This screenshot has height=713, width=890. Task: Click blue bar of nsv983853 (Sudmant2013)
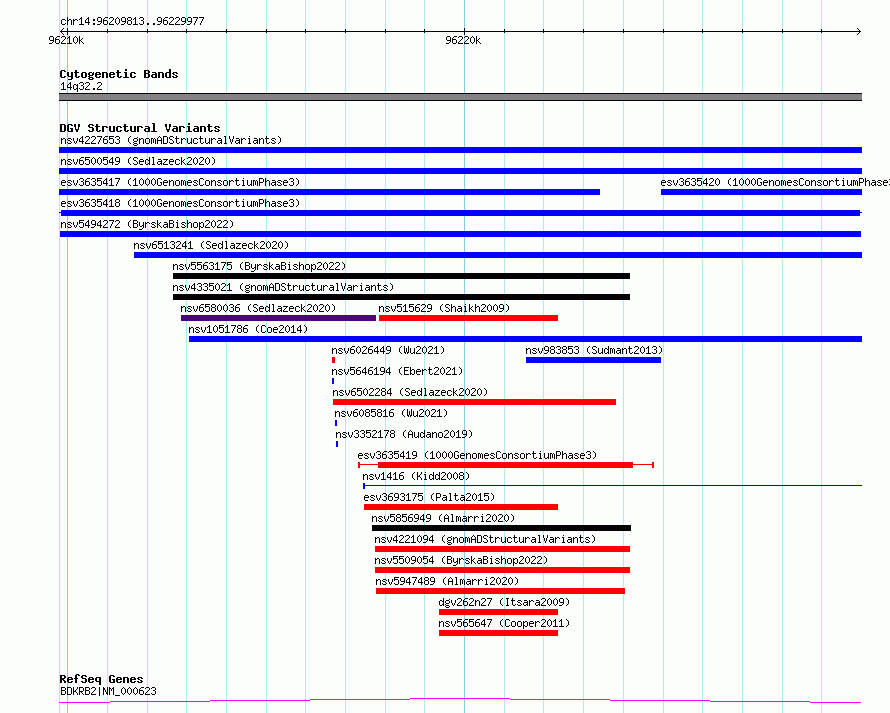[593, 360]
